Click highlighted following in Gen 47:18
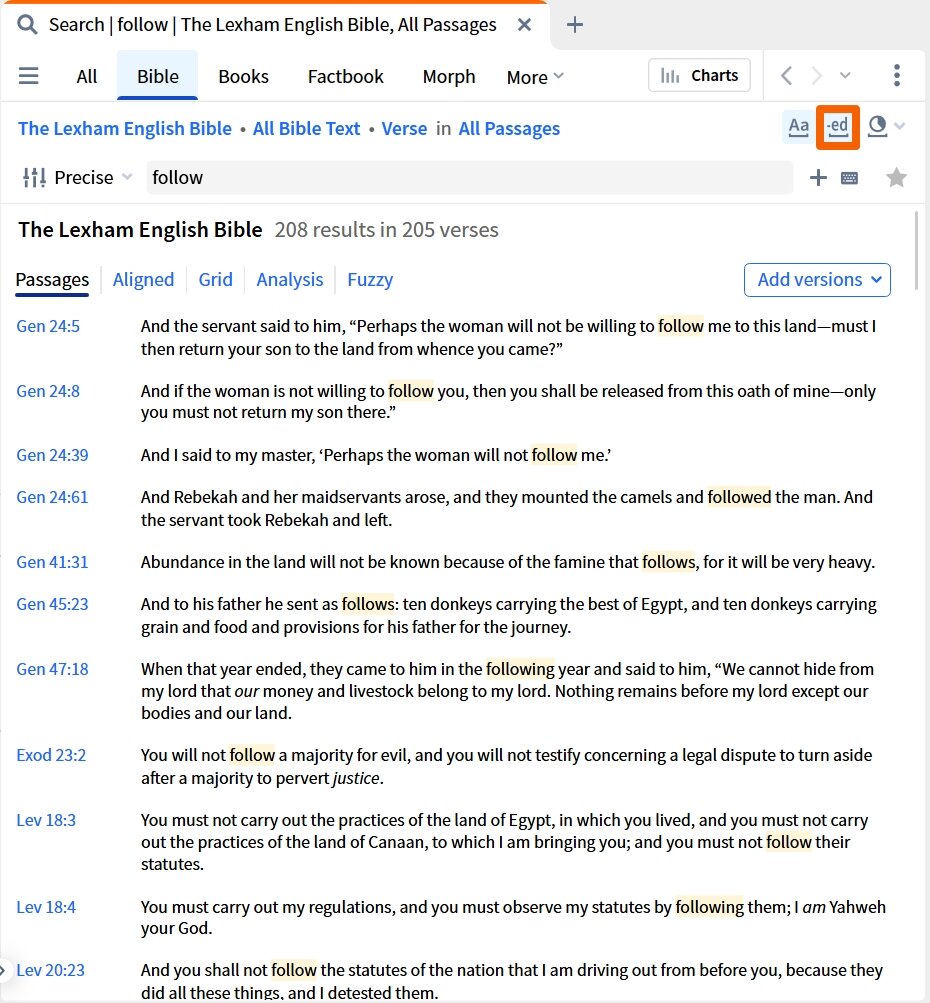Viewport: 930px width, 1003px height. [520, 669]
